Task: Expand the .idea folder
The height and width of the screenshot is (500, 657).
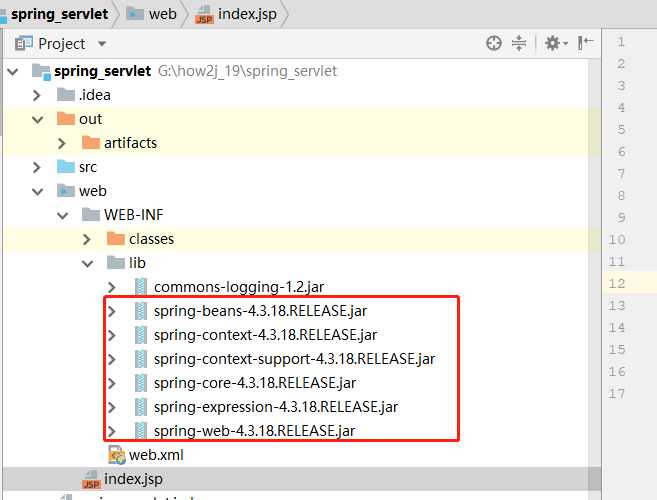Action: point(37,96)
